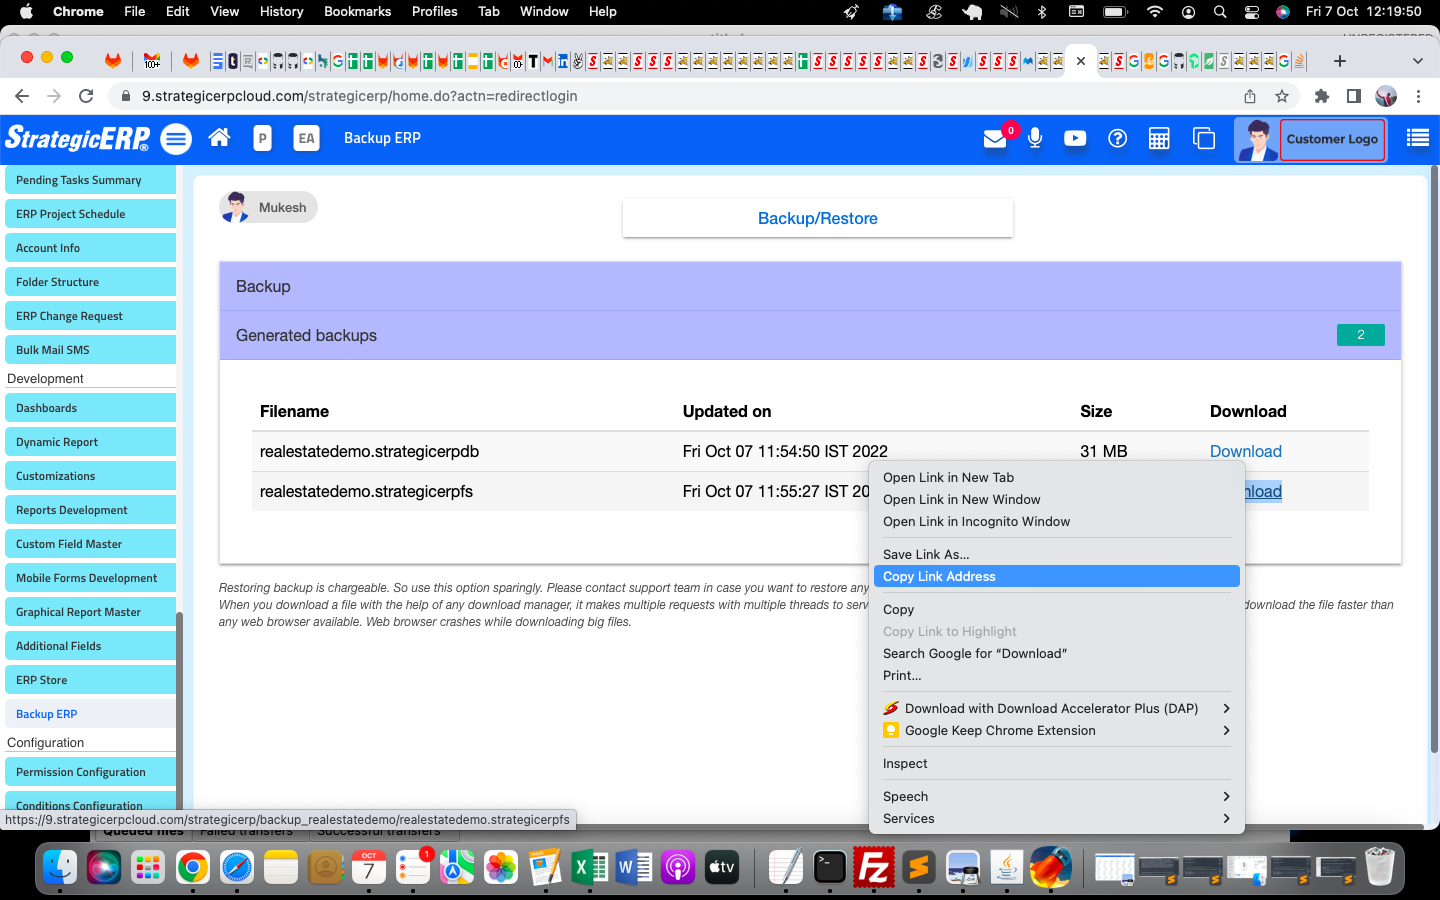Open Custom Field Master in the sidebar

pos(90,544)
